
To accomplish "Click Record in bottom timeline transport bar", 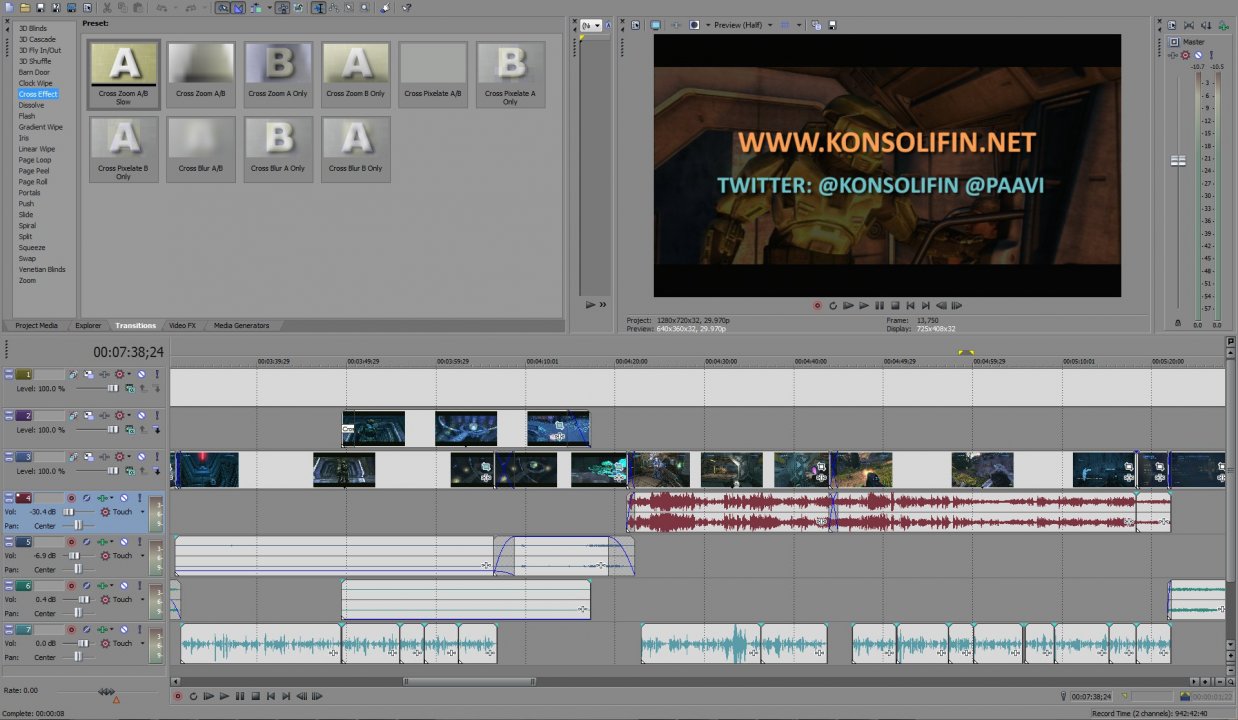I will [178, 696].
